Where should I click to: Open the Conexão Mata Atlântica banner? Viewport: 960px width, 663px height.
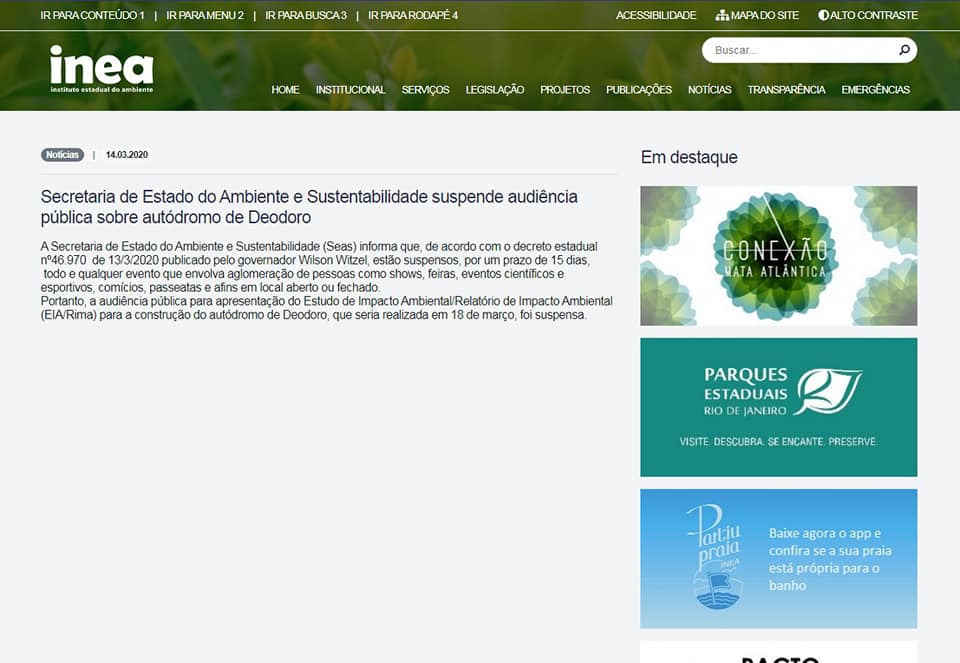[x=778, y=255]
